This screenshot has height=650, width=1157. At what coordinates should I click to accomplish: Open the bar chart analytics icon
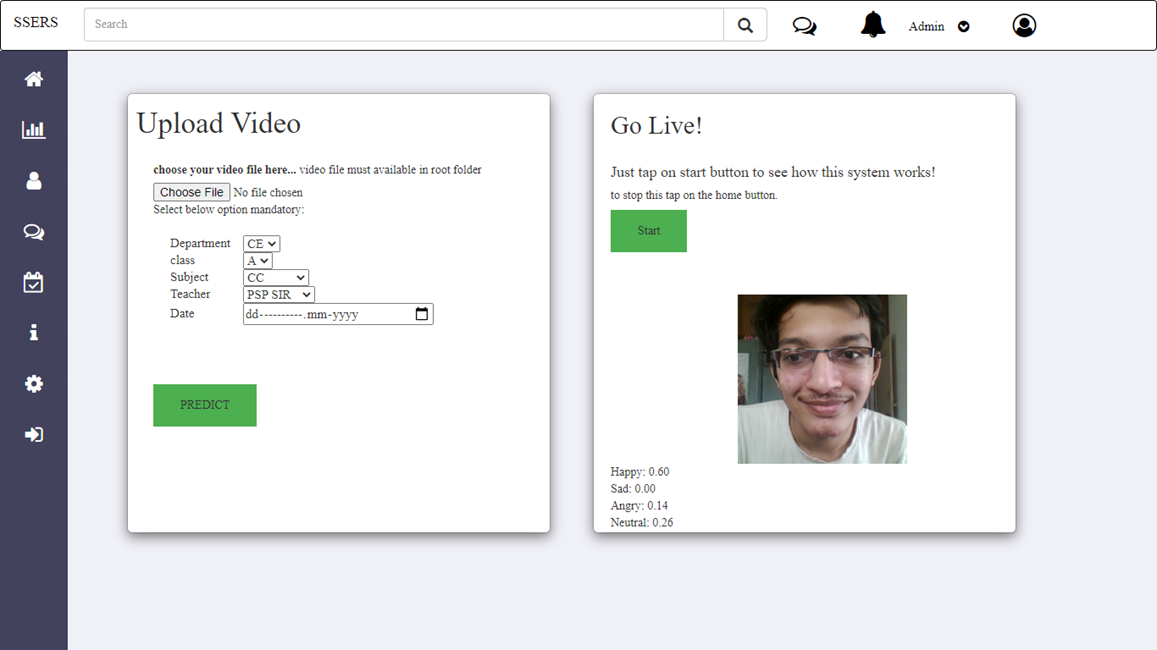pyautogui.click(x=33, y=130)
